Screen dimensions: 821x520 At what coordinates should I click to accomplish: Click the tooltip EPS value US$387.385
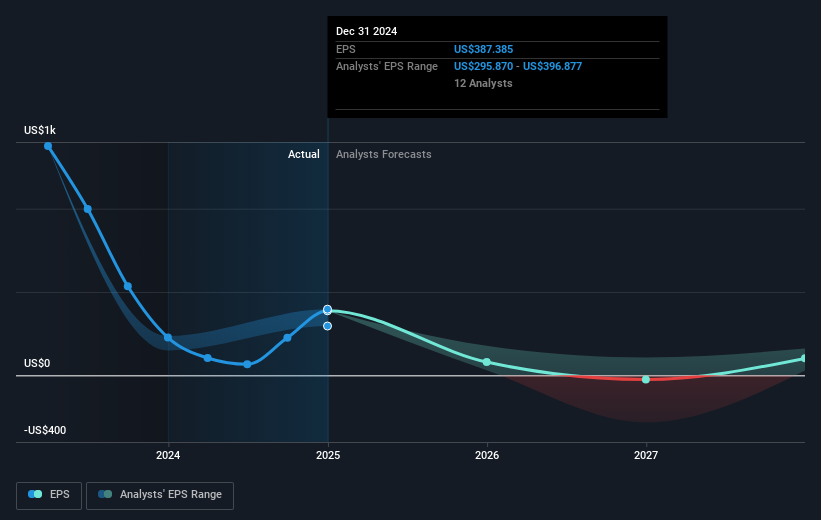pyautogui.click(x=483, y=49)
